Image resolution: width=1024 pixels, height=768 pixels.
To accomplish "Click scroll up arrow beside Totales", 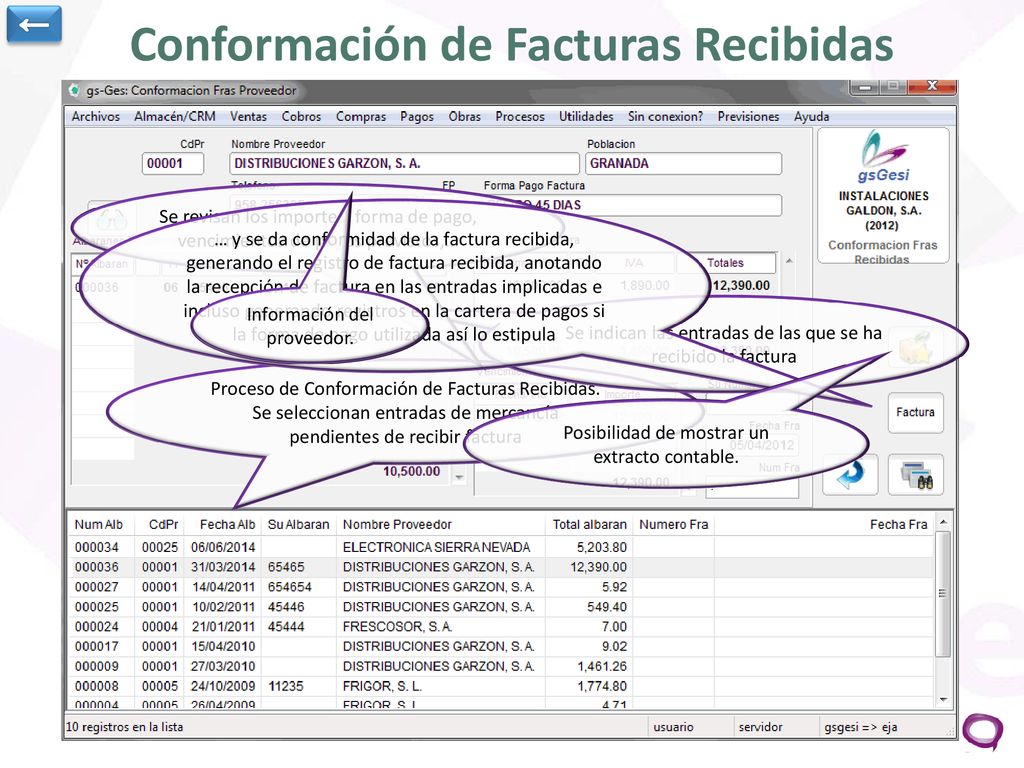I will pyautogui.click(x=789, y=261).
